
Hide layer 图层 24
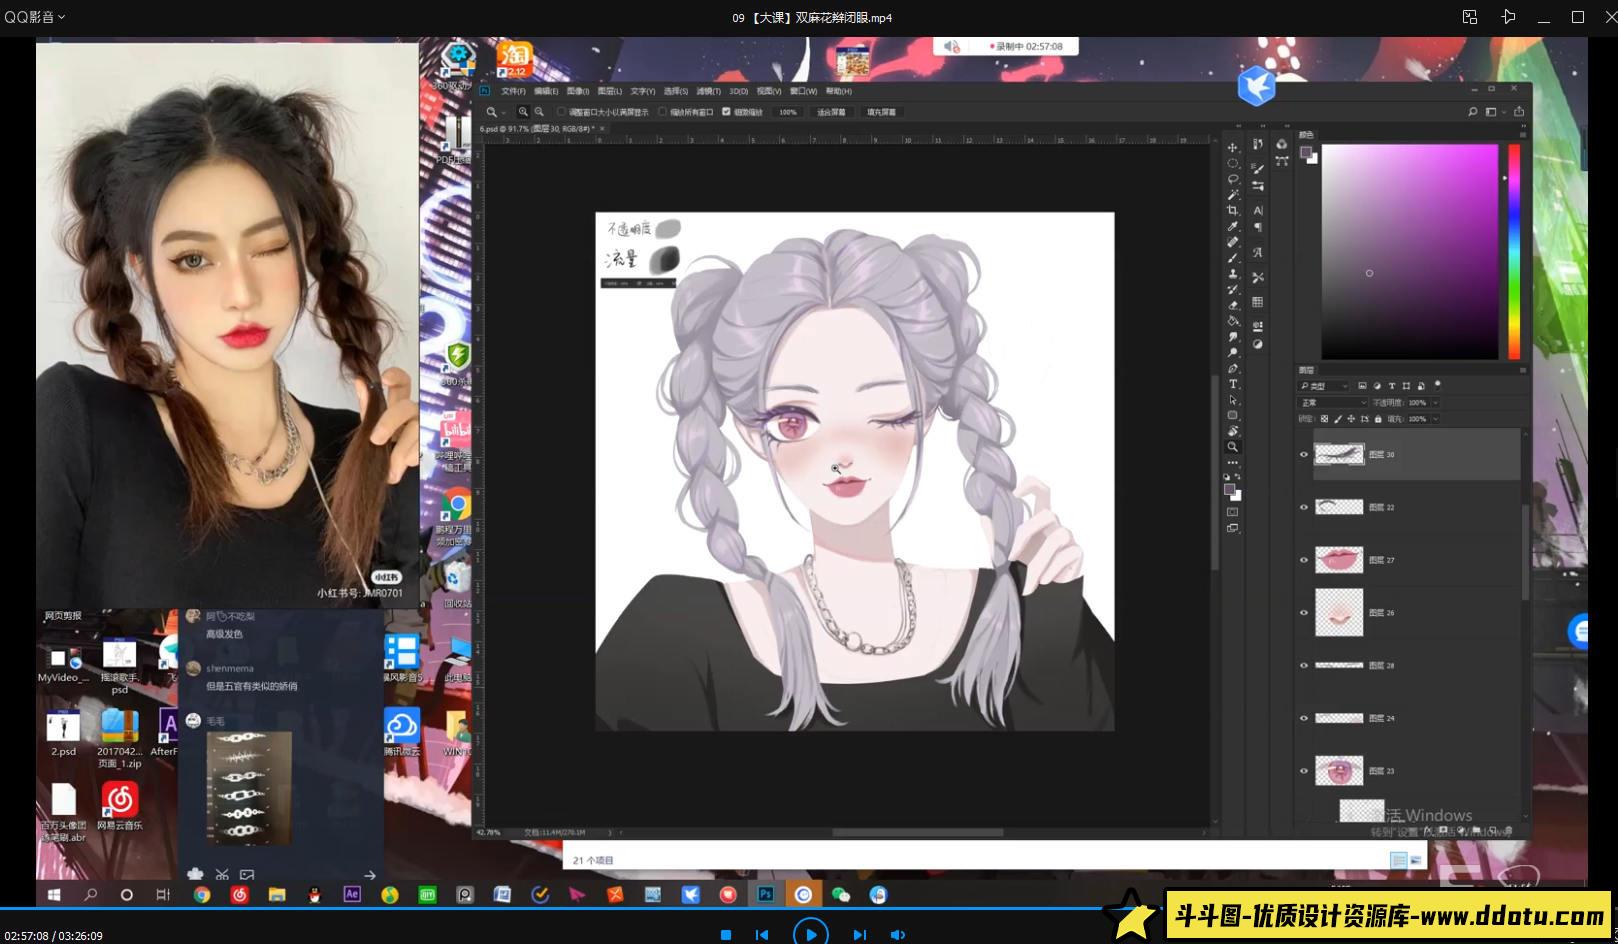click(1303, 718)
